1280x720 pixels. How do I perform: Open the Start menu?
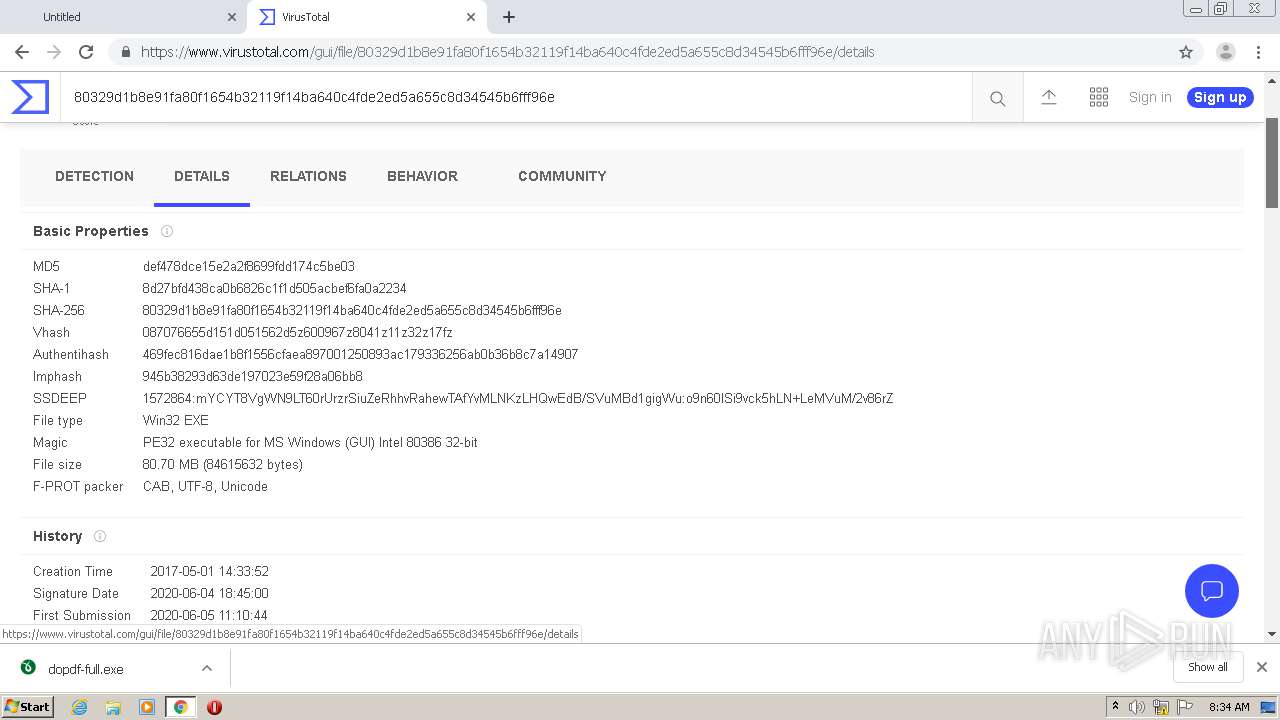tap(27, 707)
